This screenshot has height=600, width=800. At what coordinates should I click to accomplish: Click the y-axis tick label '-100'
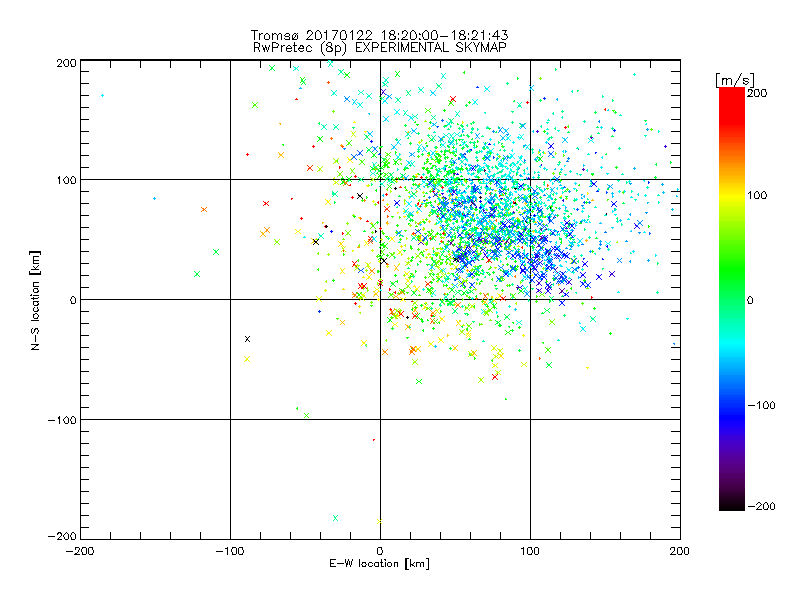tap(62, 420)
